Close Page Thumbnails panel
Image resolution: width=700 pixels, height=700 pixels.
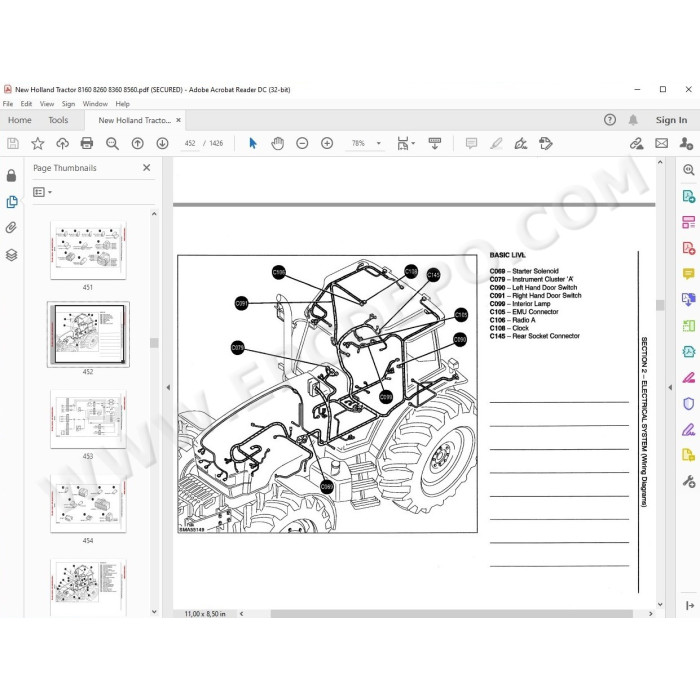146,167
